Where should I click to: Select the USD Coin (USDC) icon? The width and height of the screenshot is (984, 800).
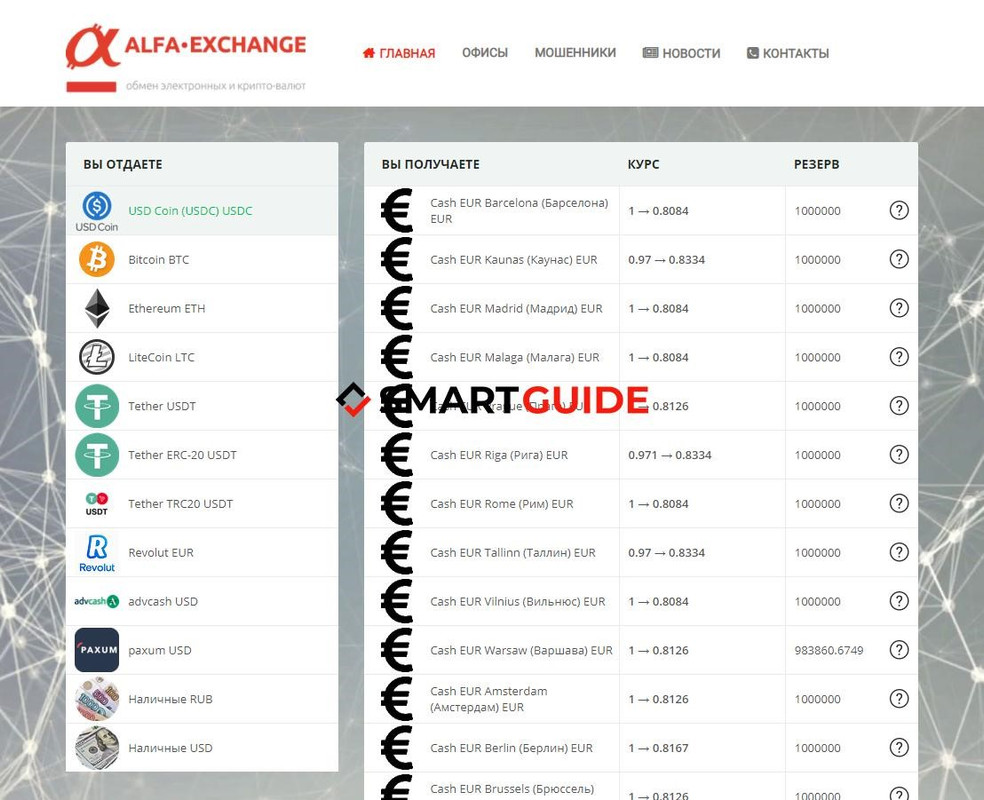pyautogui.click(x=97, y=211)
